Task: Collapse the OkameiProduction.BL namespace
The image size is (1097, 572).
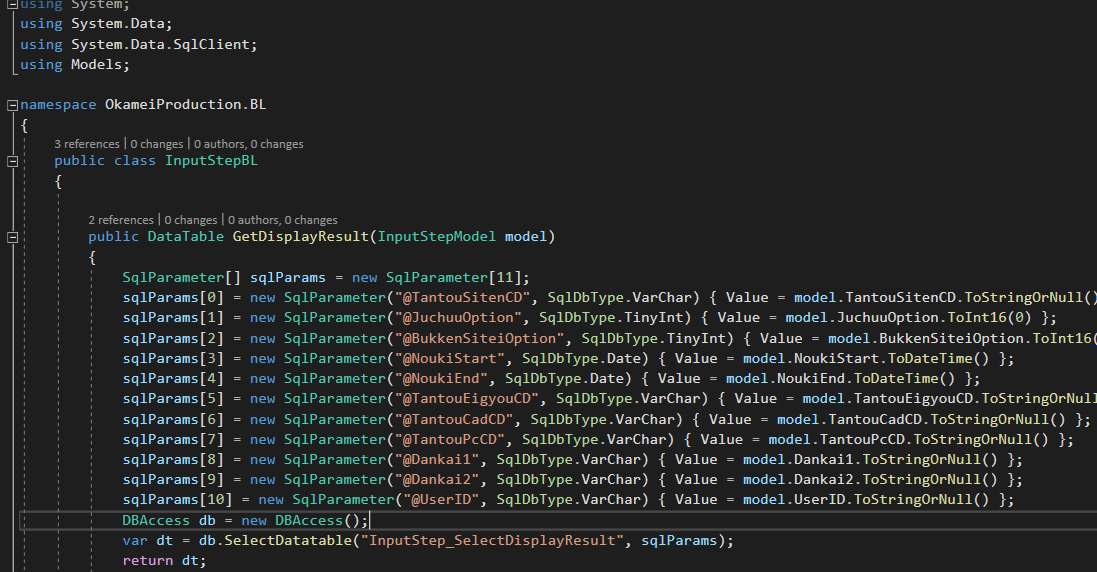Action: point(12,106)
